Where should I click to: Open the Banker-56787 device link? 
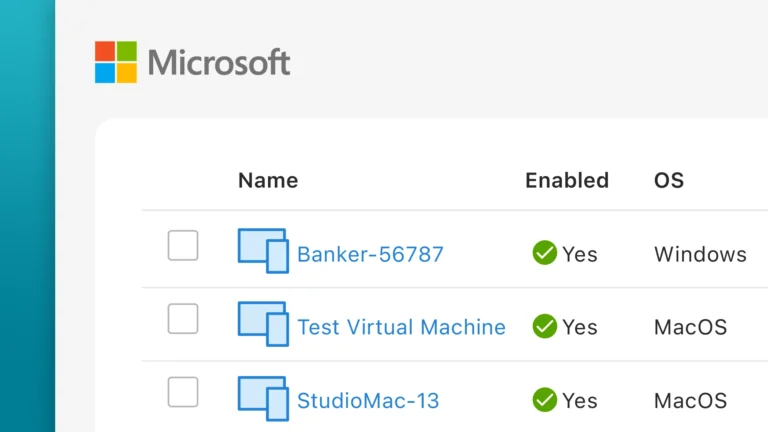click(370, 254)
